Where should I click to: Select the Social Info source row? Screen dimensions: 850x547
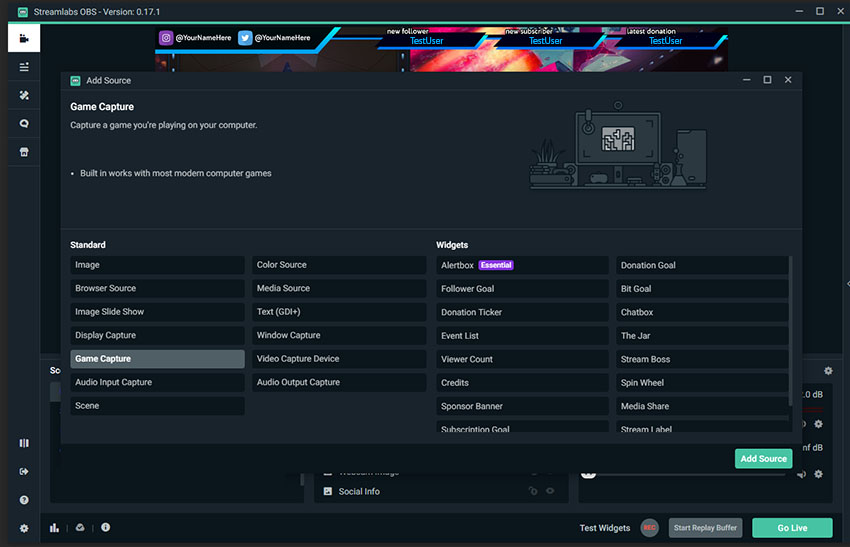pos(441,491)
